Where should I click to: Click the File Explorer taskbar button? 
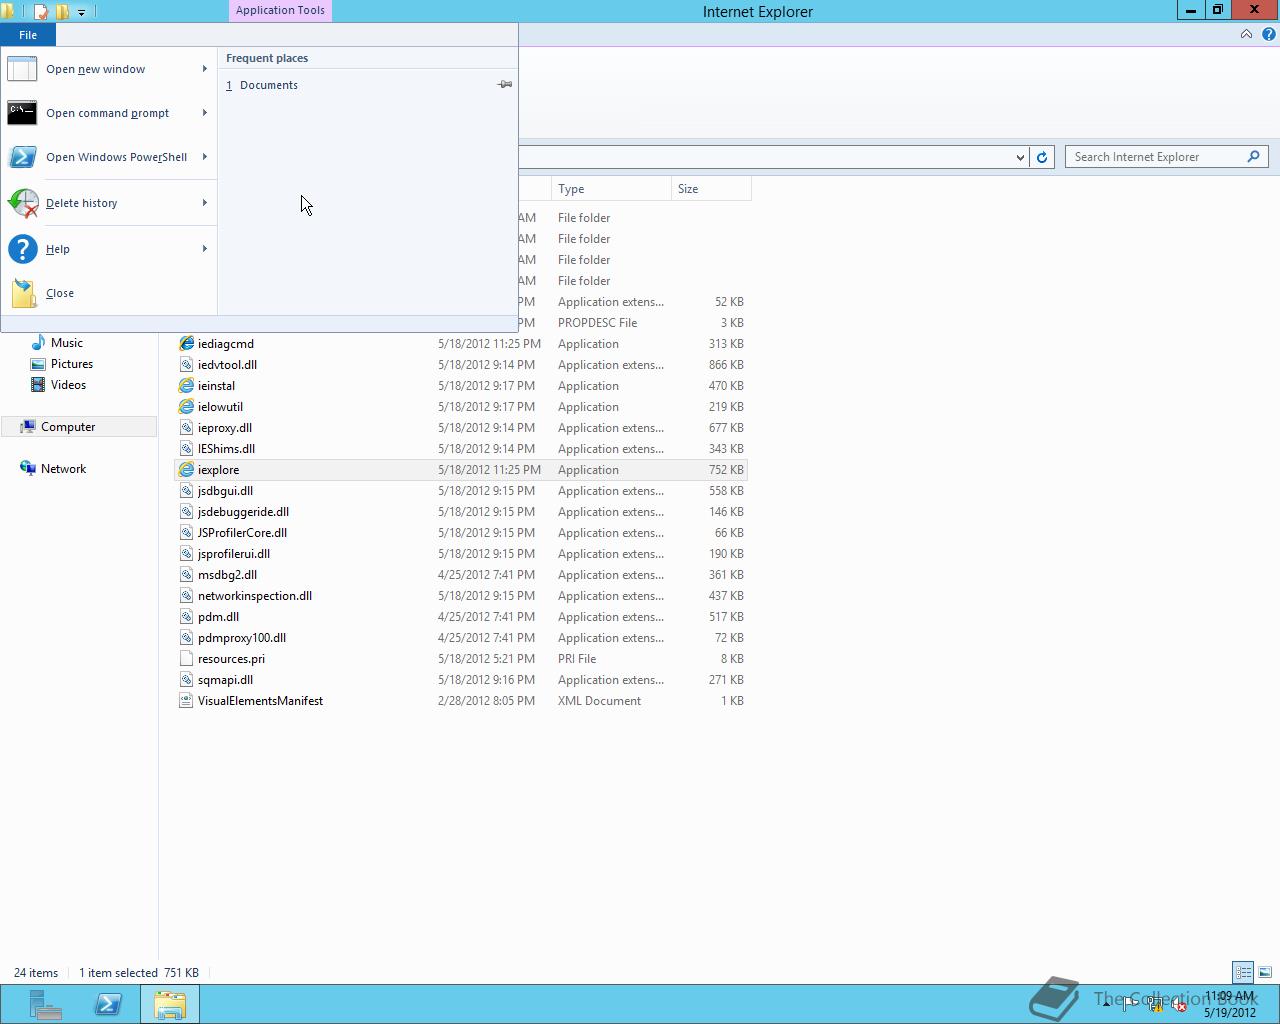click(x=170, y=1004)
